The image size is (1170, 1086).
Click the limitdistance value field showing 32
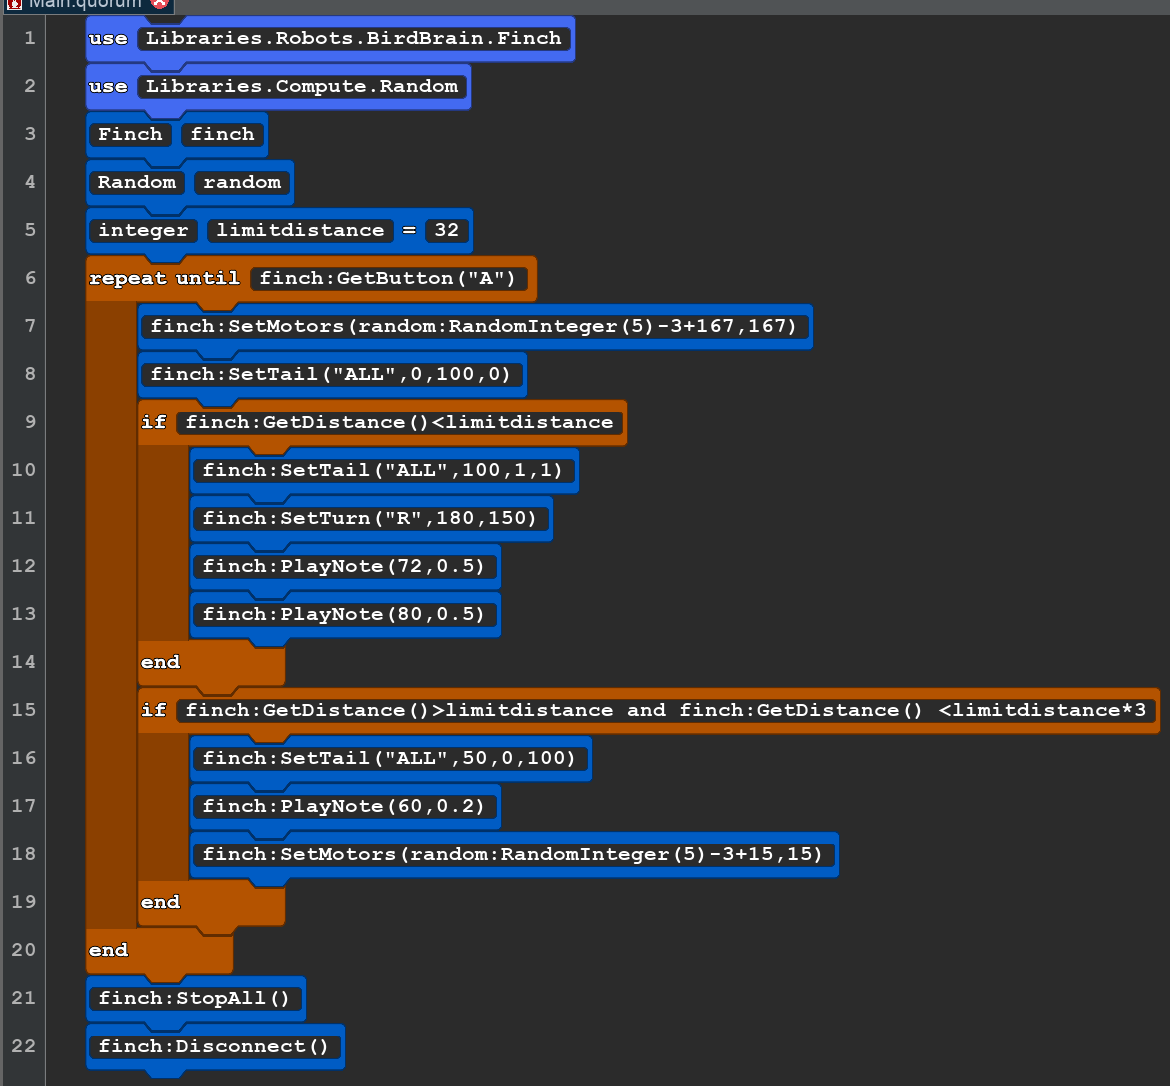click(446, 231)
